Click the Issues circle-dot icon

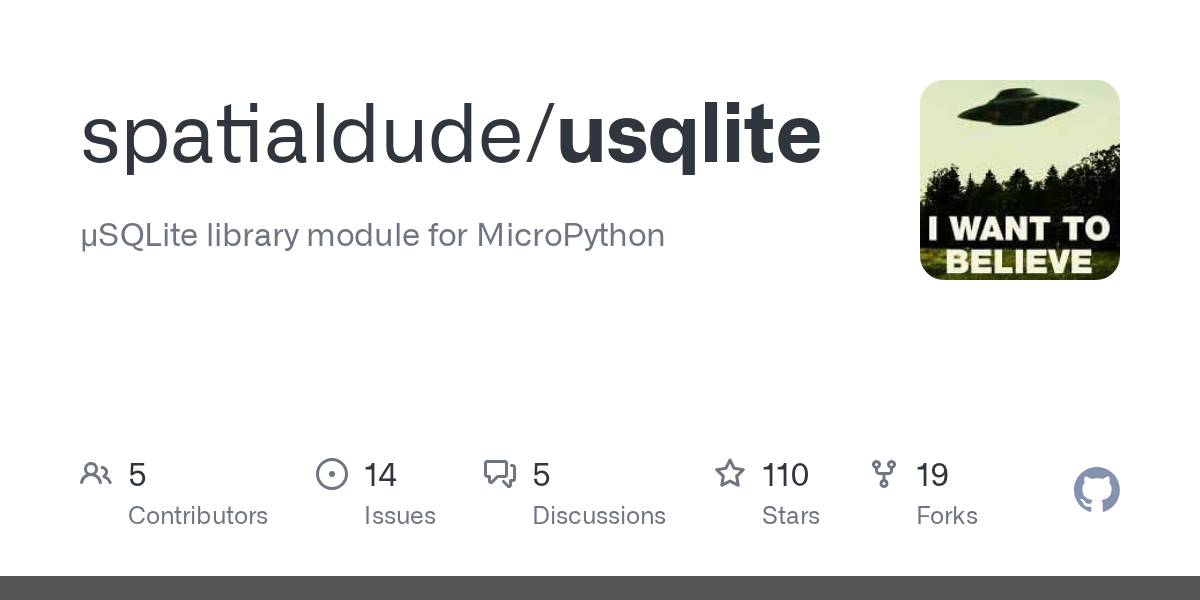332,474
